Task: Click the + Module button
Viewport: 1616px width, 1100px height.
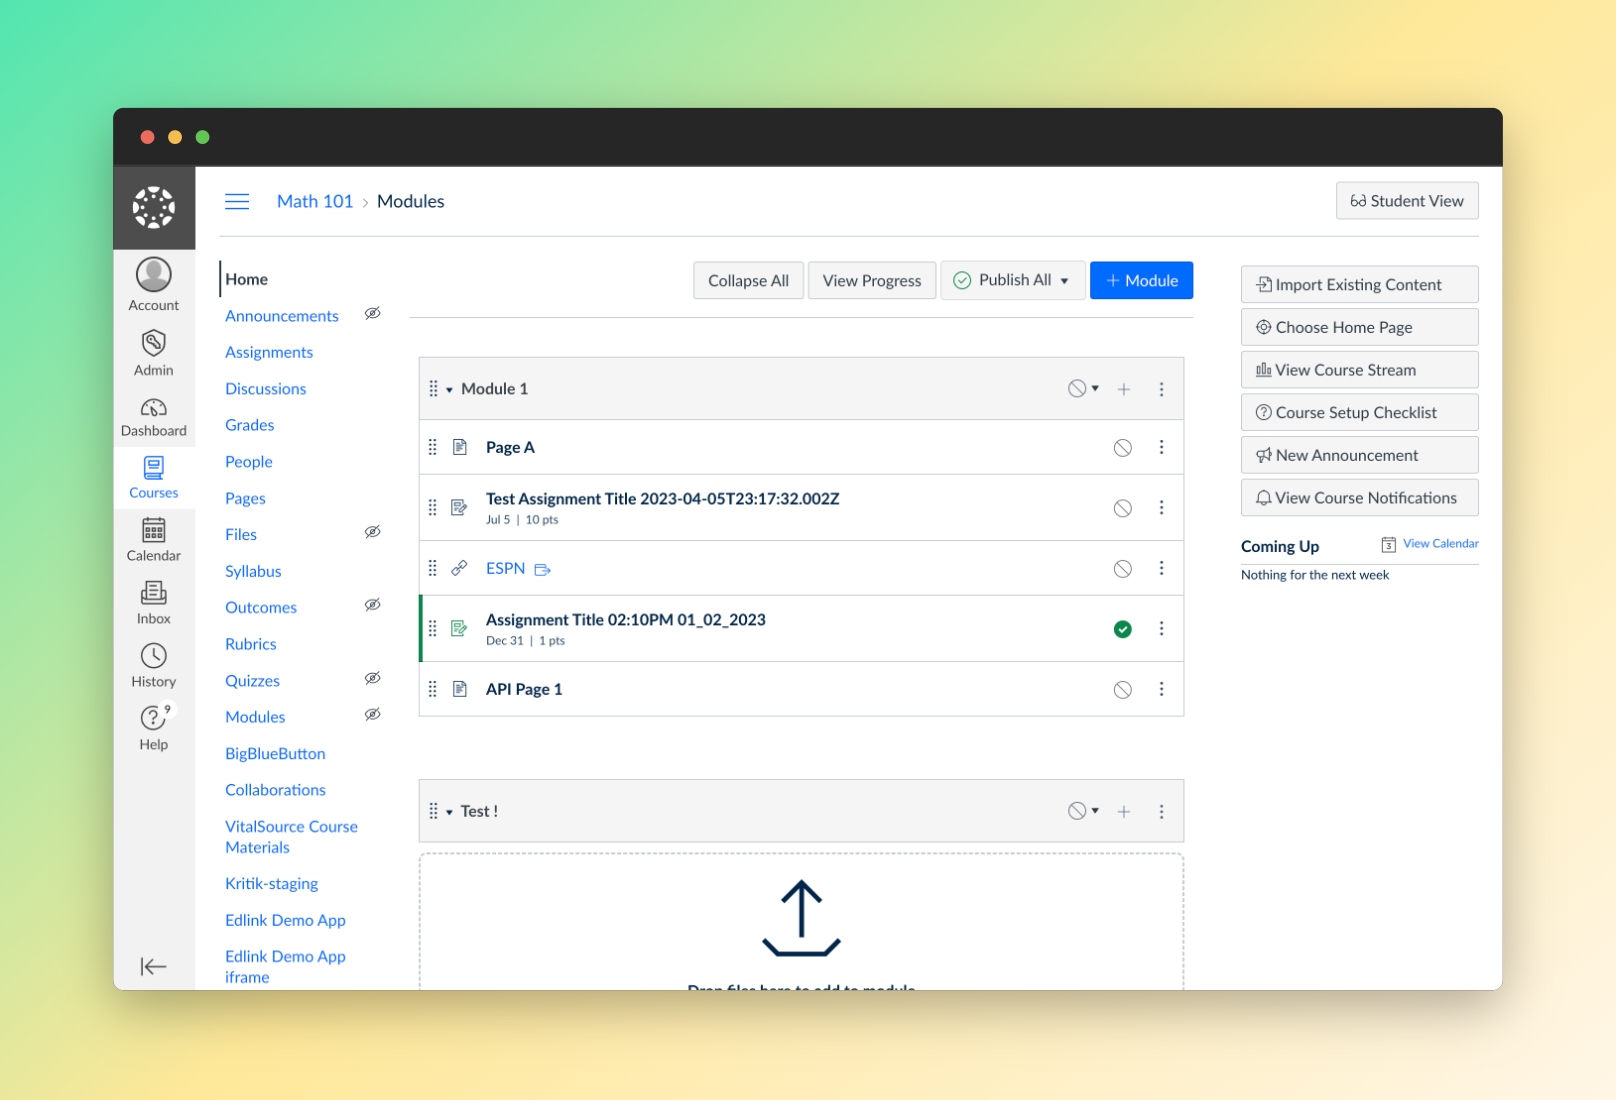Action: click(1141, 280)
